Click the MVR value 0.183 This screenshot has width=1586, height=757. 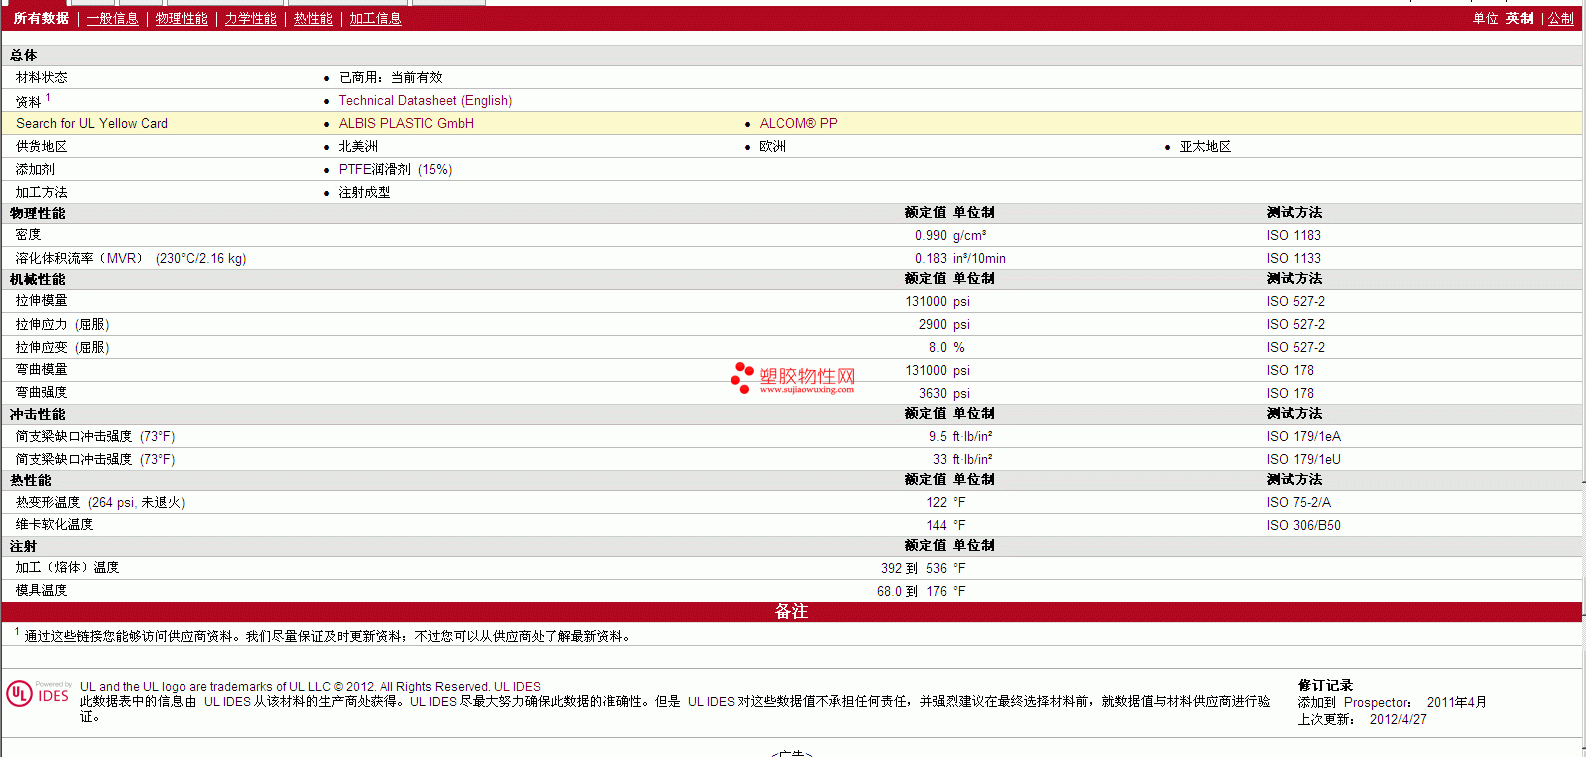pyautogui.click(x=930, y=259)
